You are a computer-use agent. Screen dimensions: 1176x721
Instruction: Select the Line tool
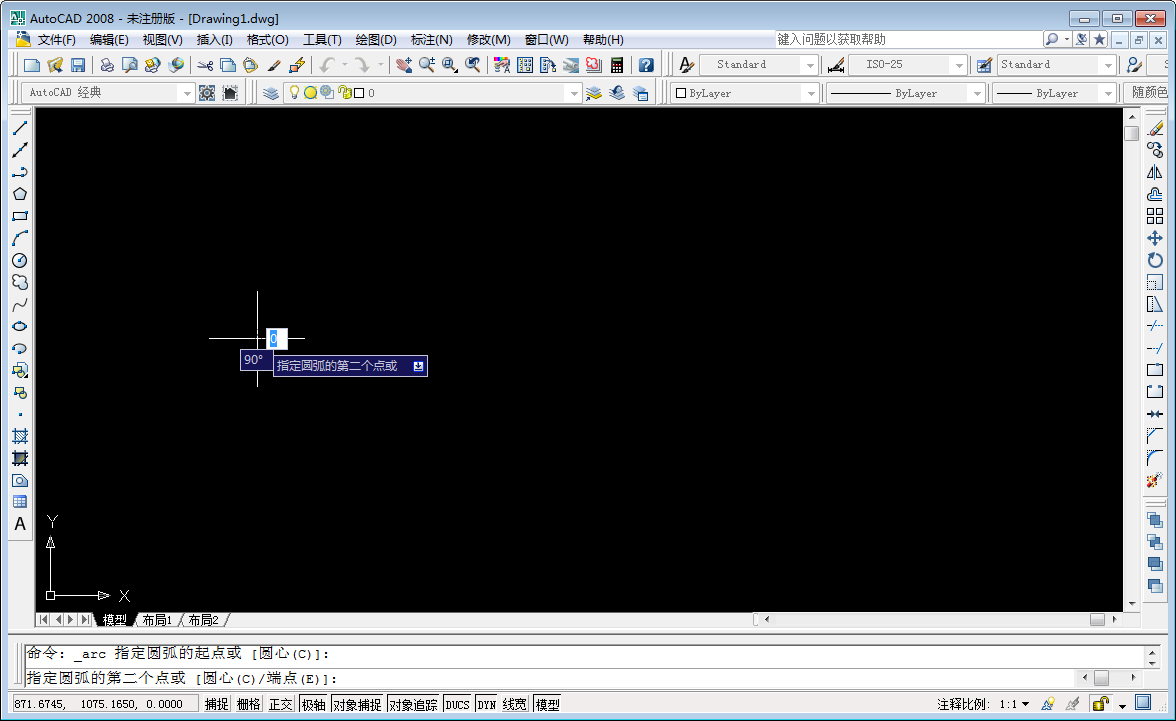coord(20,128)
